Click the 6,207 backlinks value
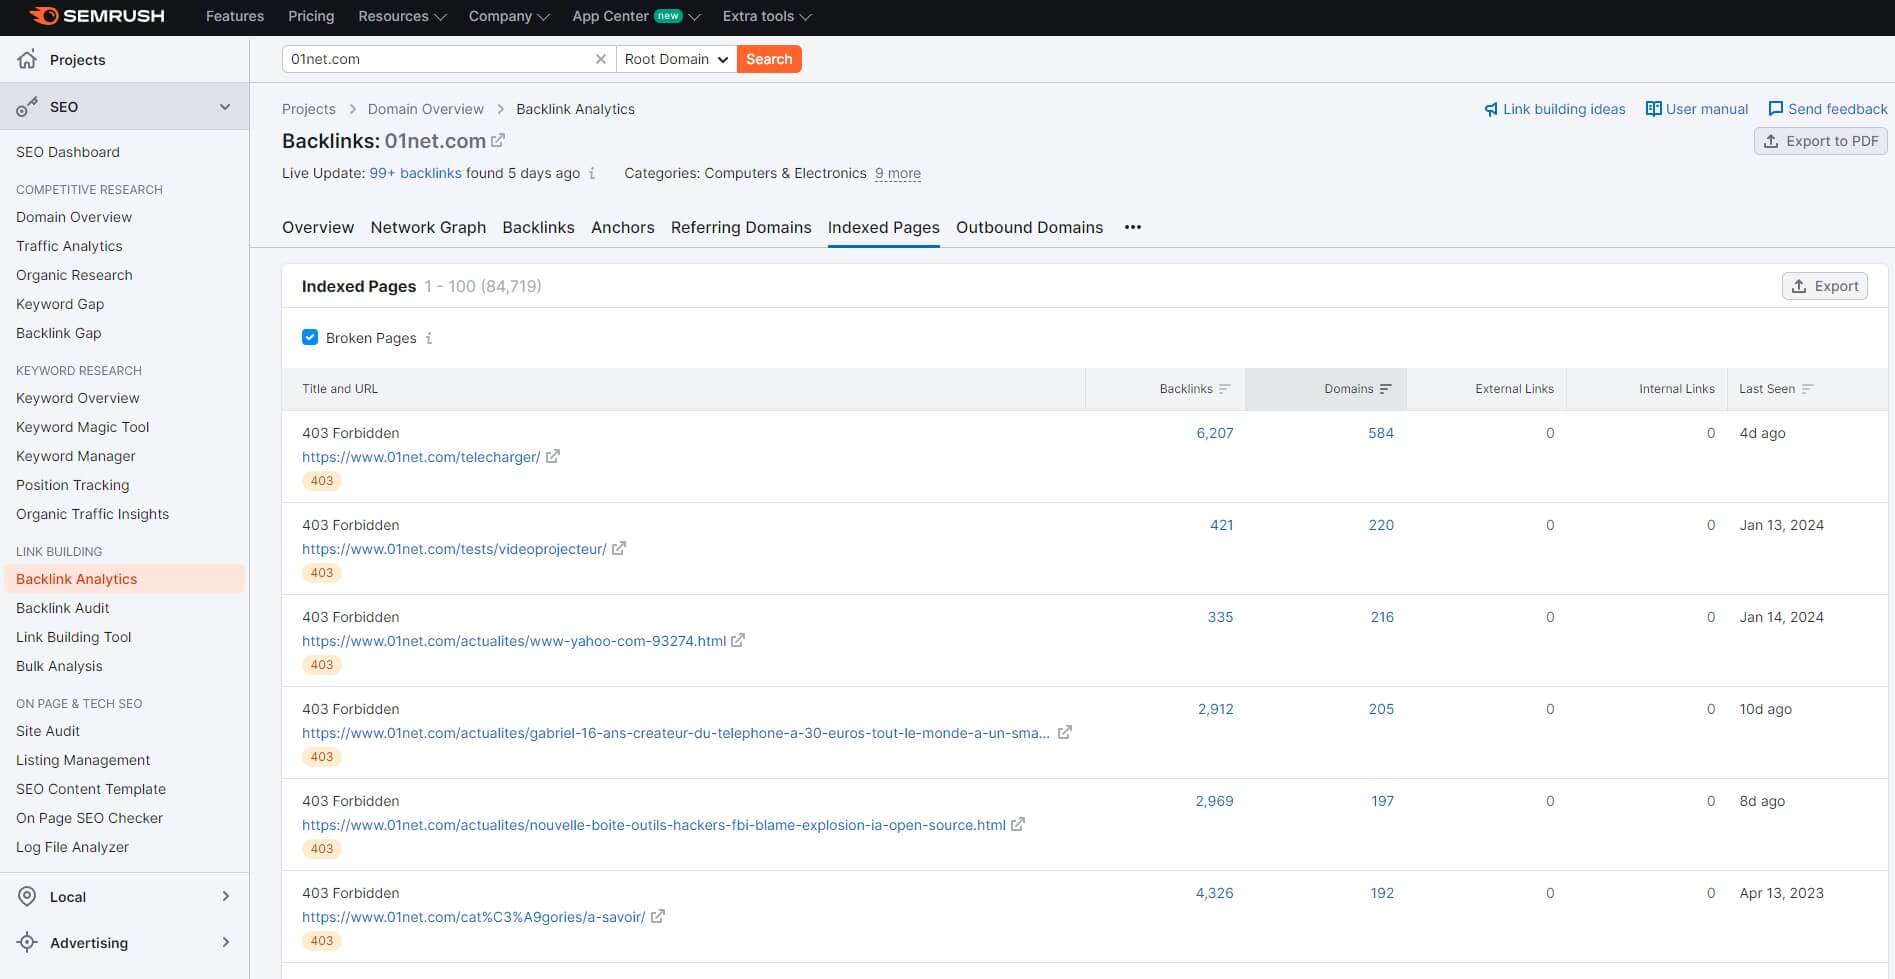Viewport: 1895px width, 979px height. (1214, 433)
